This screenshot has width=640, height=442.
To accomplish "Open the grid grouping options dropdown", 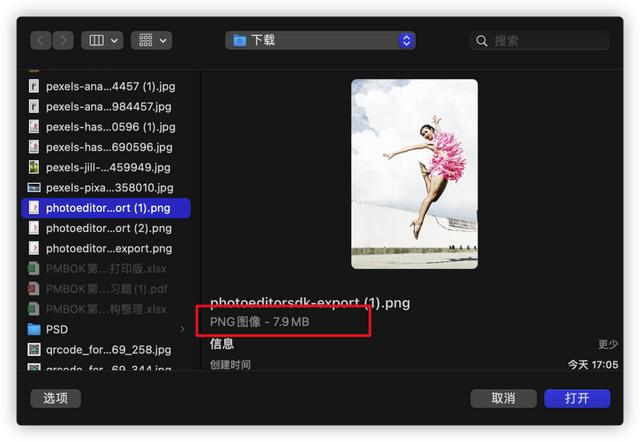I will [151, 40].
